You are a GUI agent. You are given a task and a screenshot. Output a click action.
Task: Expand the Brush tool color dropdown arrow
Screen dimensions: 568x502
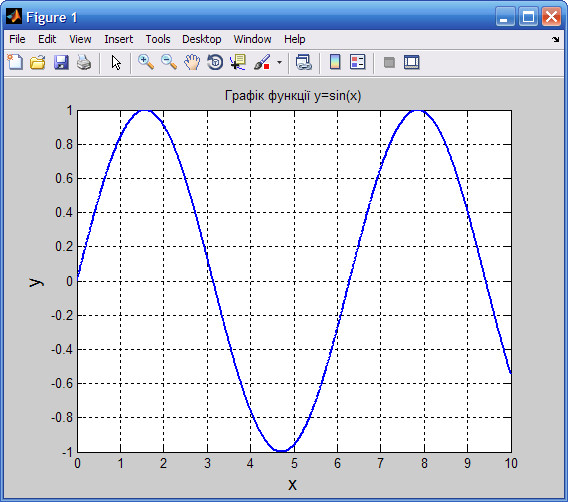(279, 63)
